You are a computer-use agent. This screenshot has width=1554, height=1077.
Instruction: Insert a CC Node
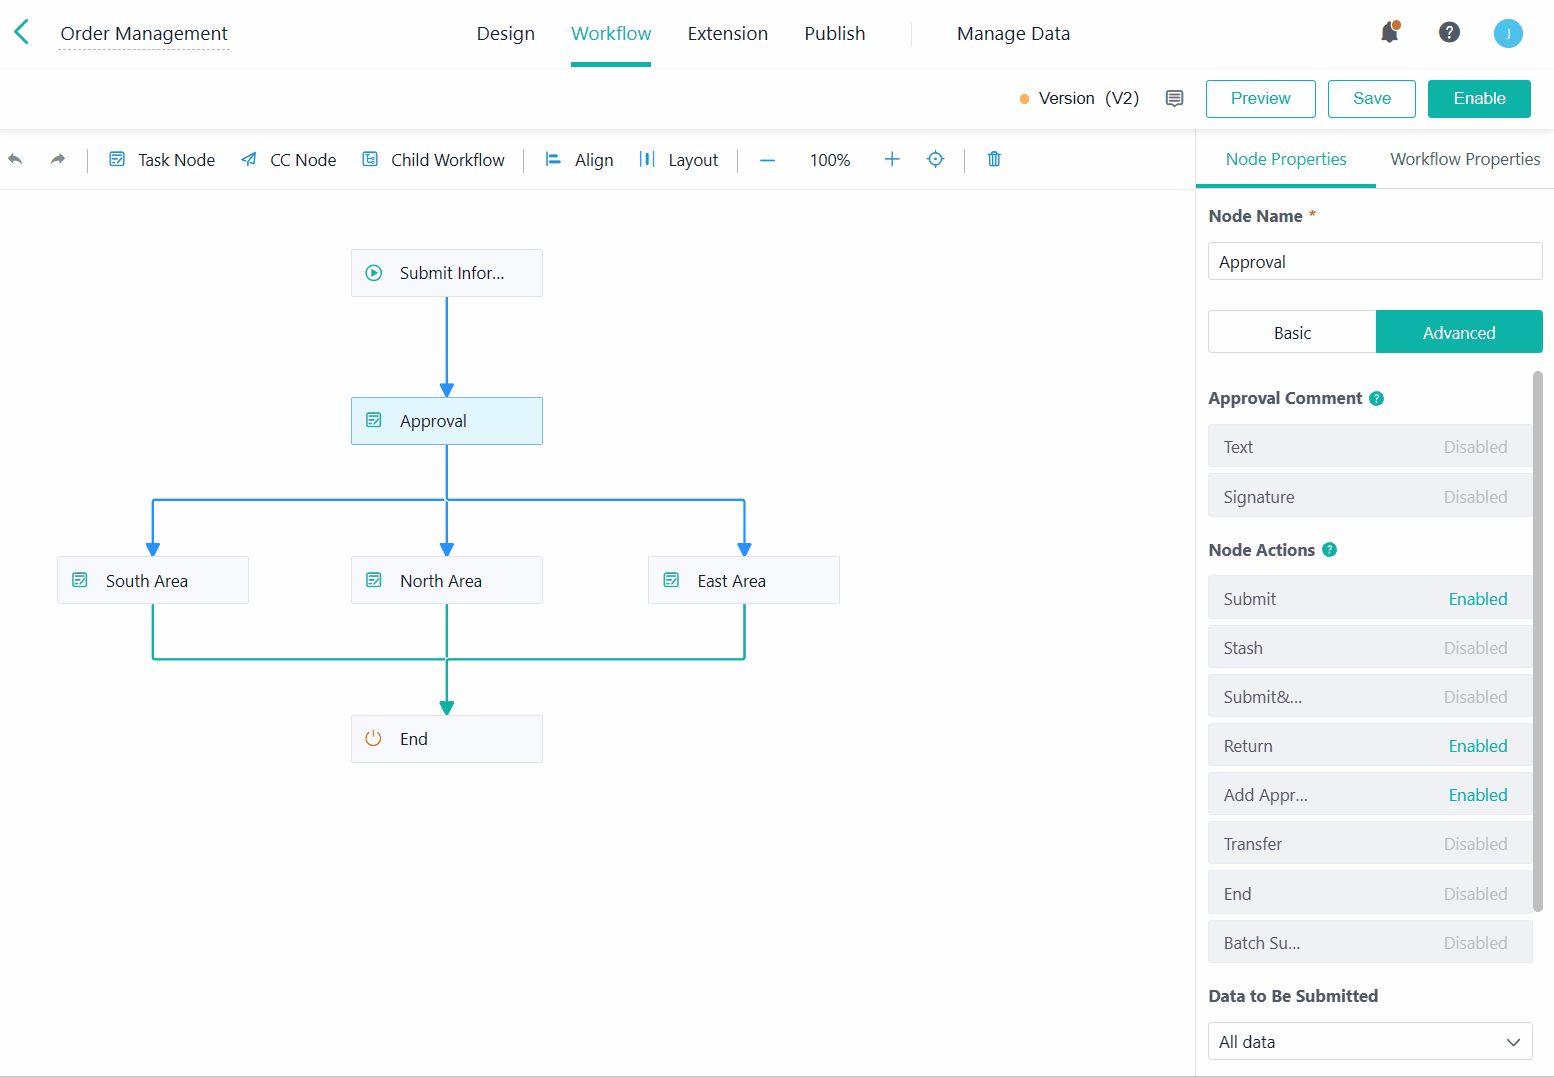click(288, 159)
